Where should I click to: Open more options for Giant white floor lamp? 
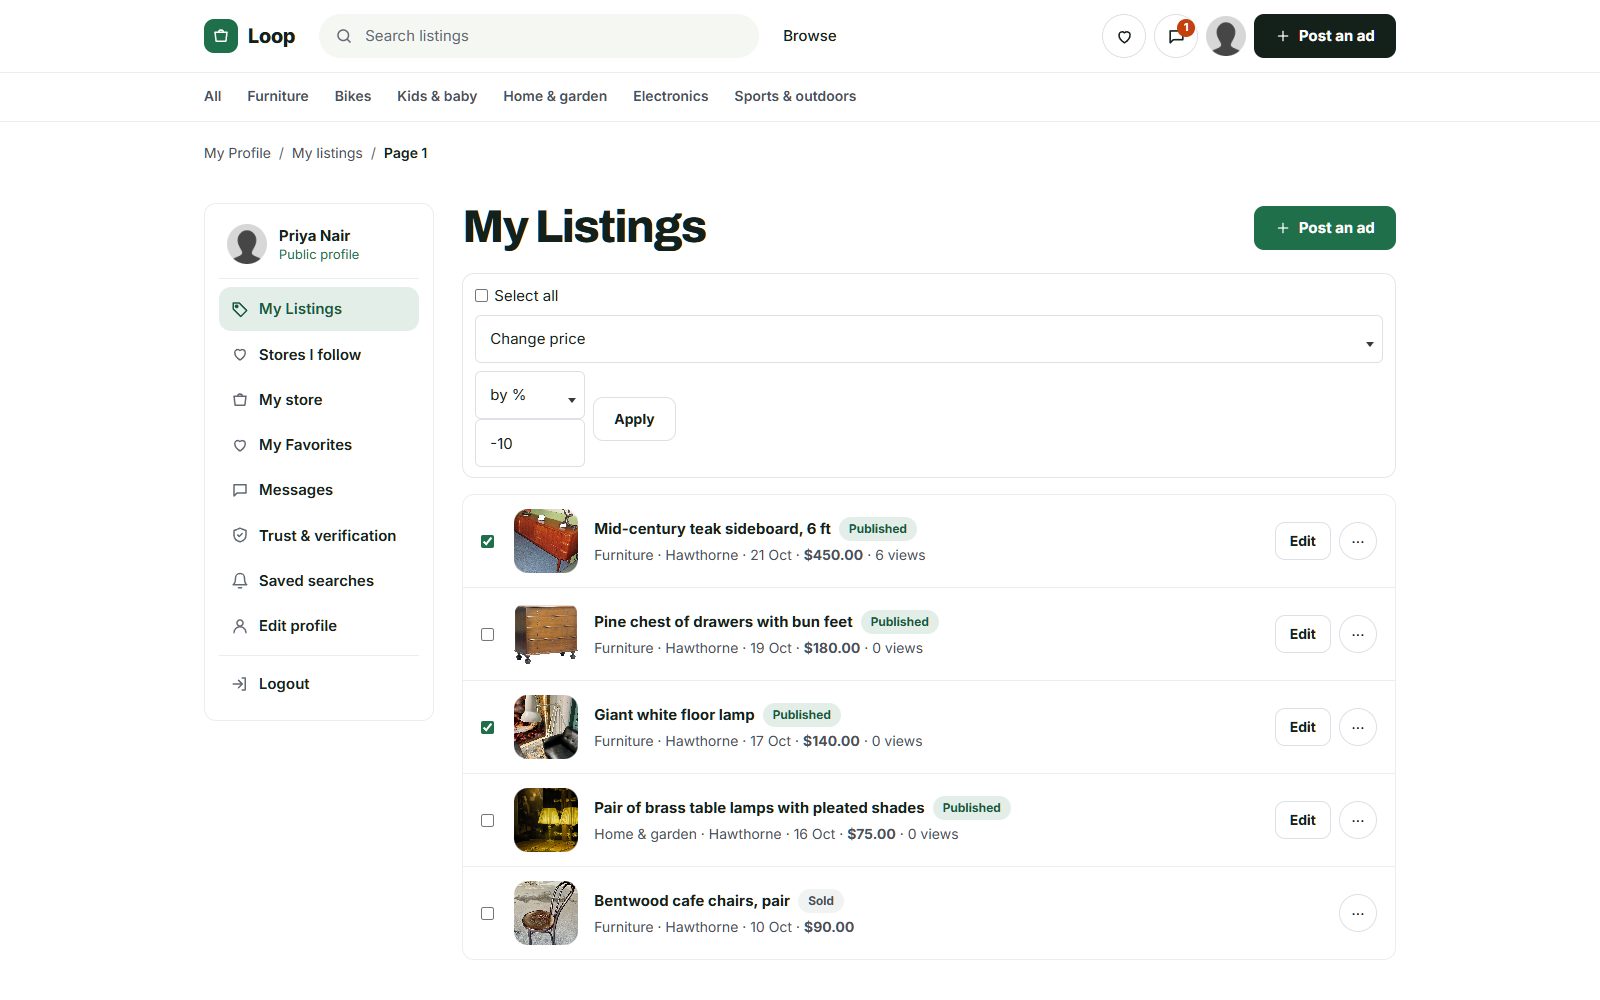click(1358, 727)
